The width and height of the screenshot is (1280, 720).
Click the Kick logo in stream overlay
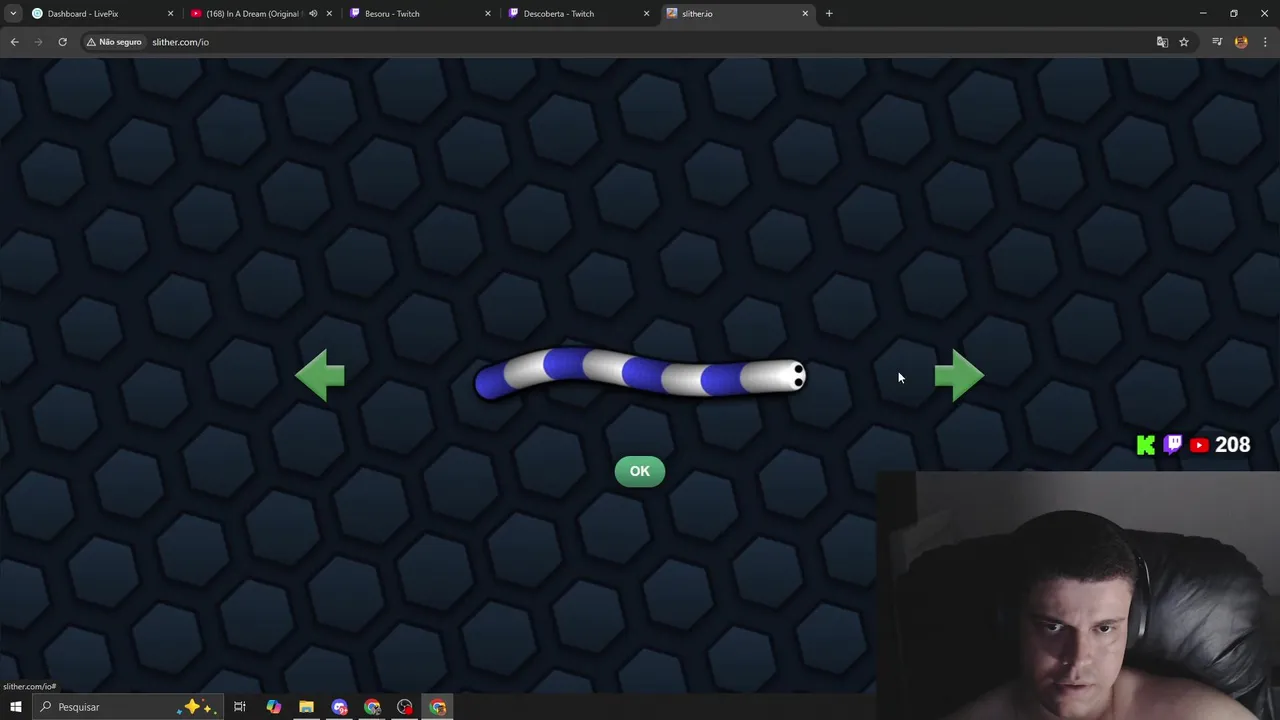pyautogui.click(x=1146, y=445)
